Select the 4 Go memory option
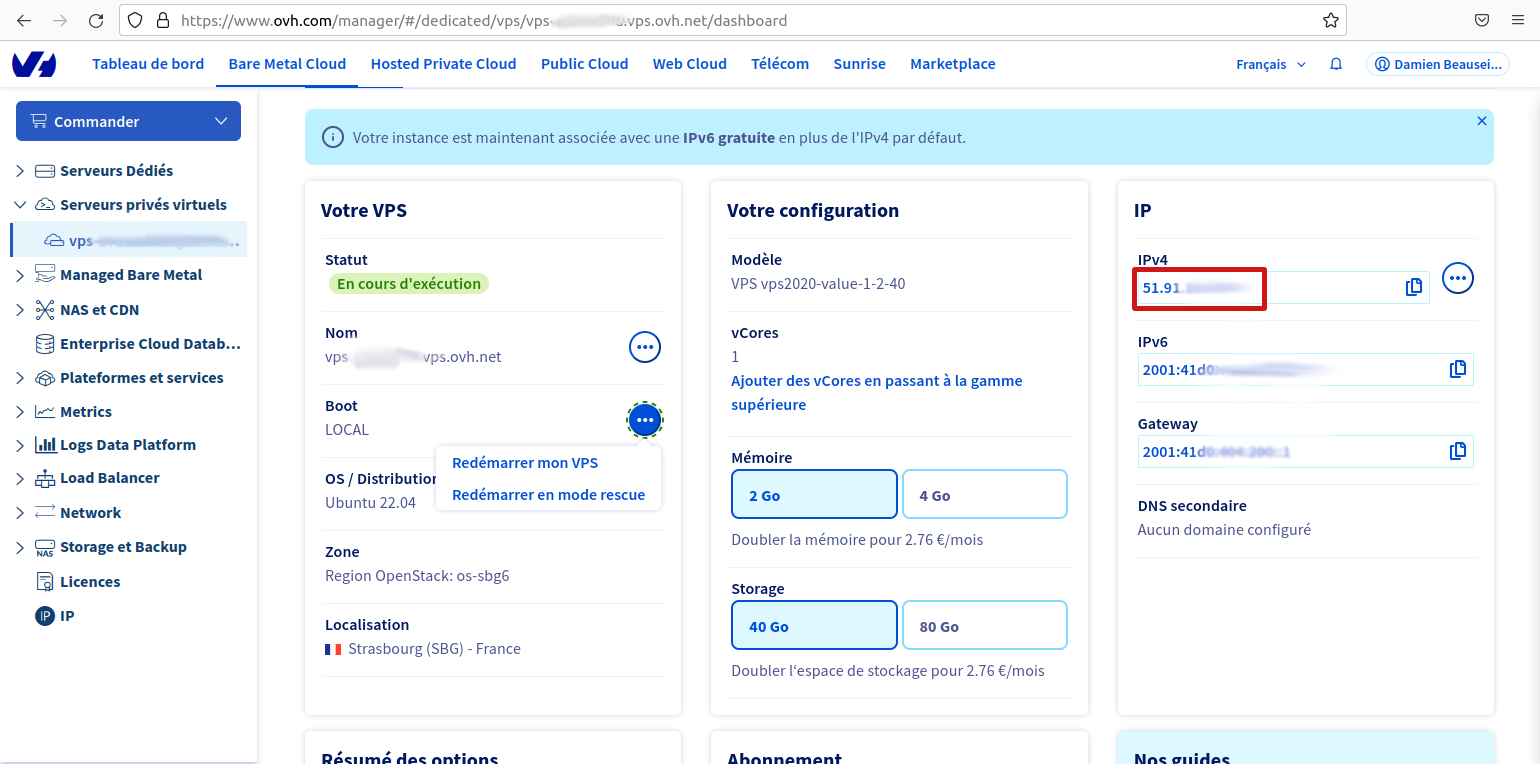The image size is (1540, 764). (x=984, y=495)
